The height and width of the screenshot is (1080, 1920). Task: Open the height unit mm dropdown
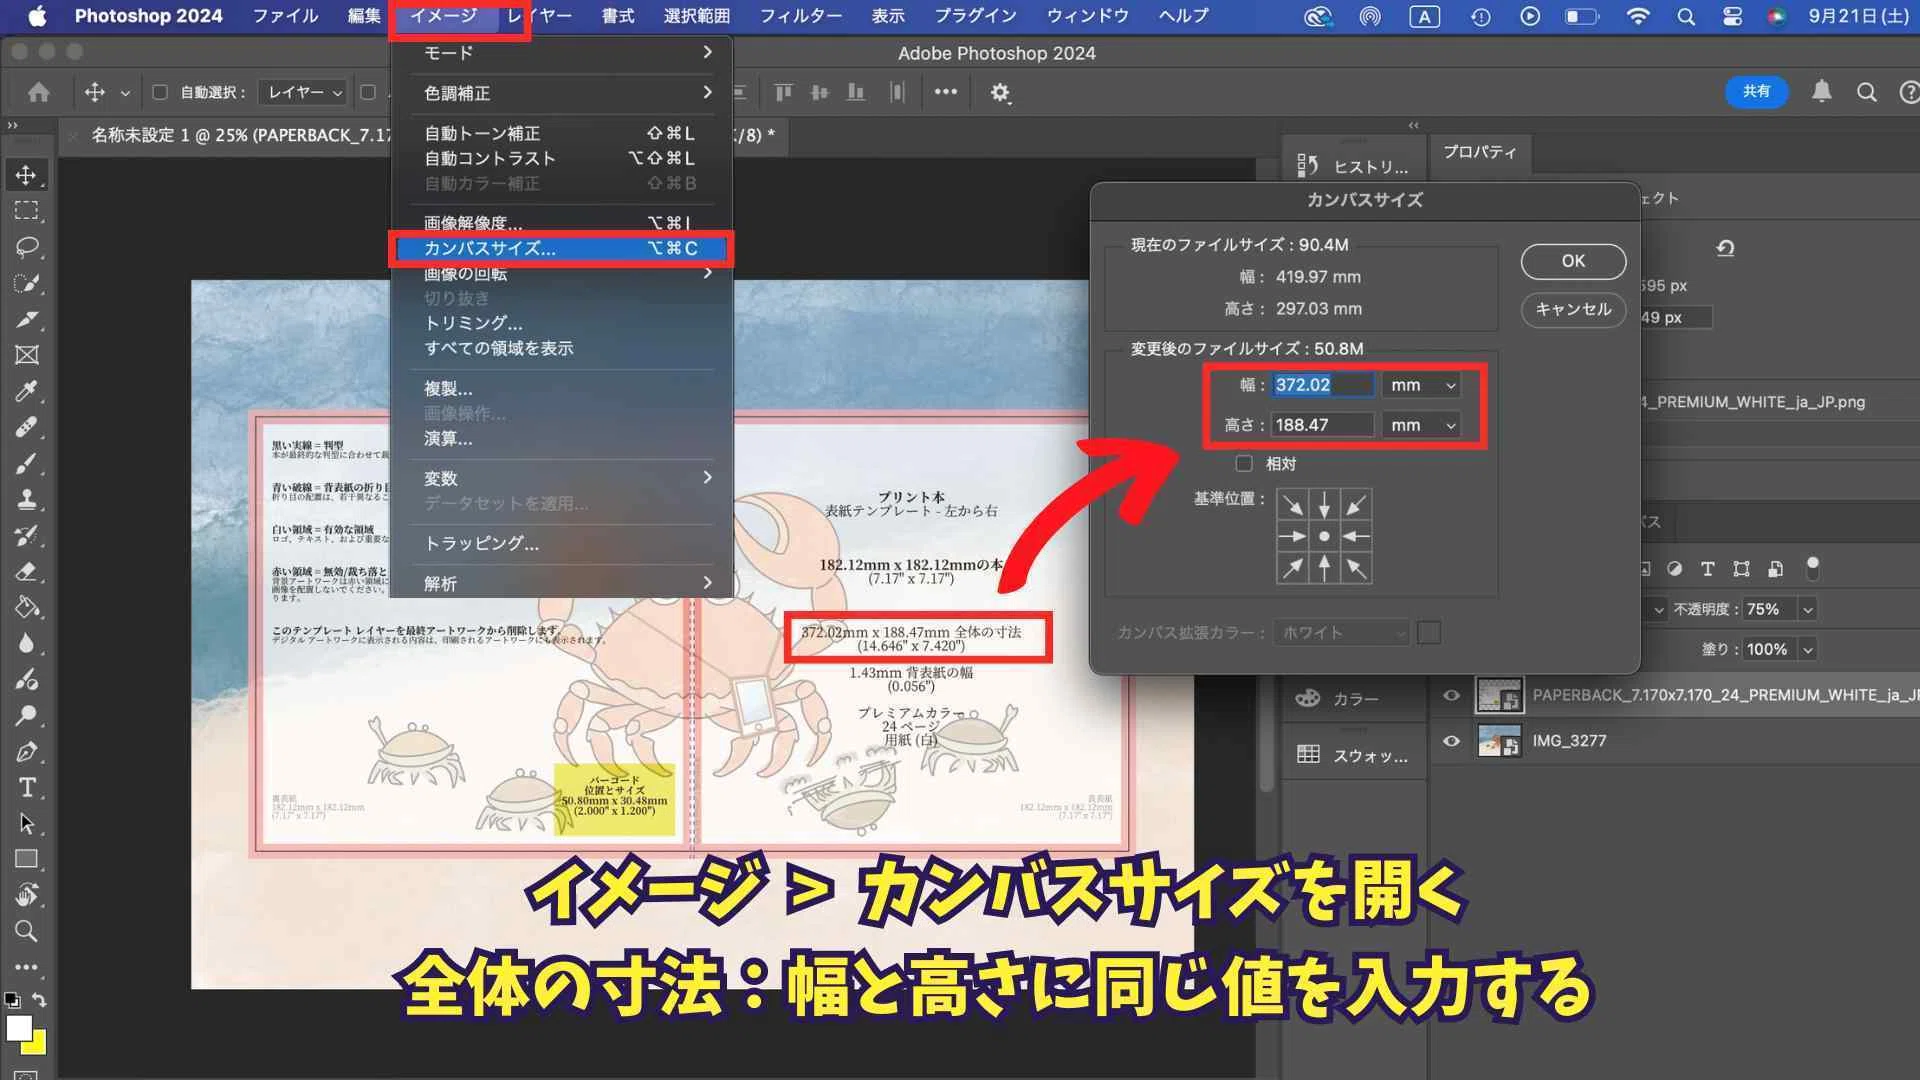[1421, 425]
